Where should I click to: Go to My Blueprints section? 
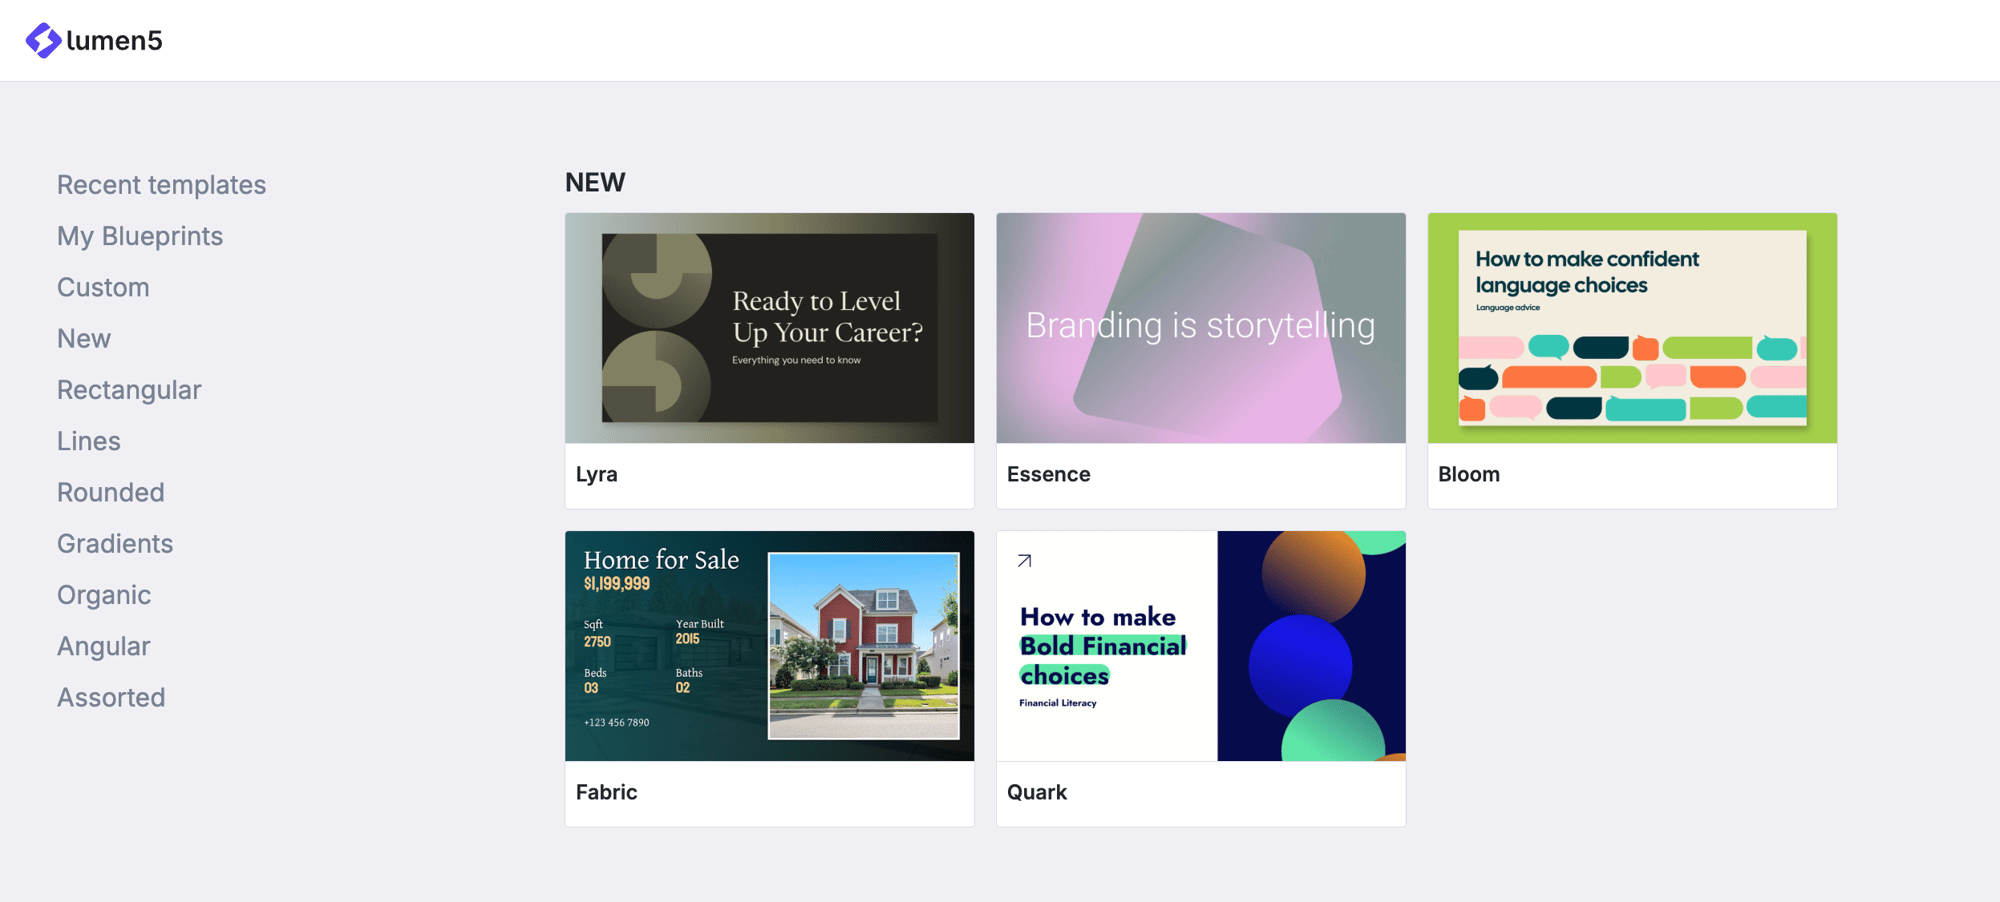click(x=140, y=236)
